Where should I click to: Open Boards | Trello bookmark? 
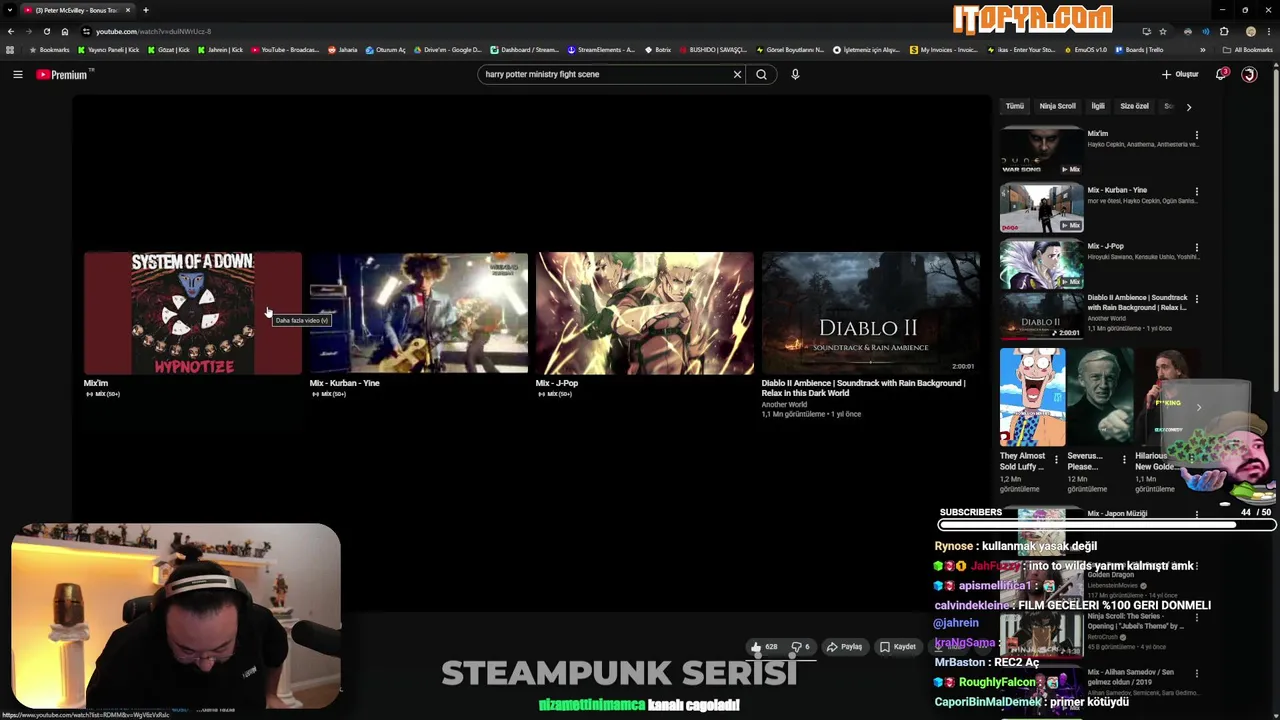pyautogui.click(x=1140, y=50)
